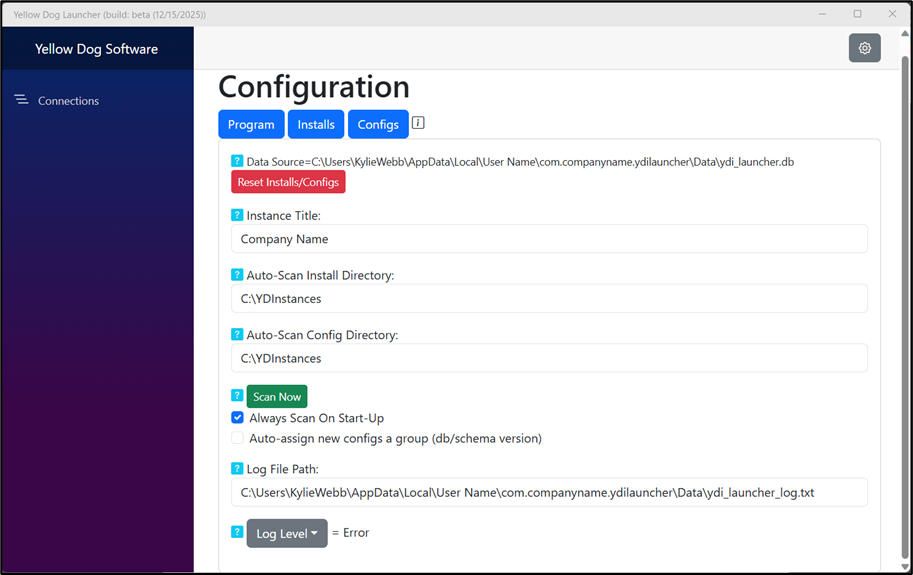This screenshot has width=913, height=575.
Task: Switch to the Program tab
Action: [251, 124]
